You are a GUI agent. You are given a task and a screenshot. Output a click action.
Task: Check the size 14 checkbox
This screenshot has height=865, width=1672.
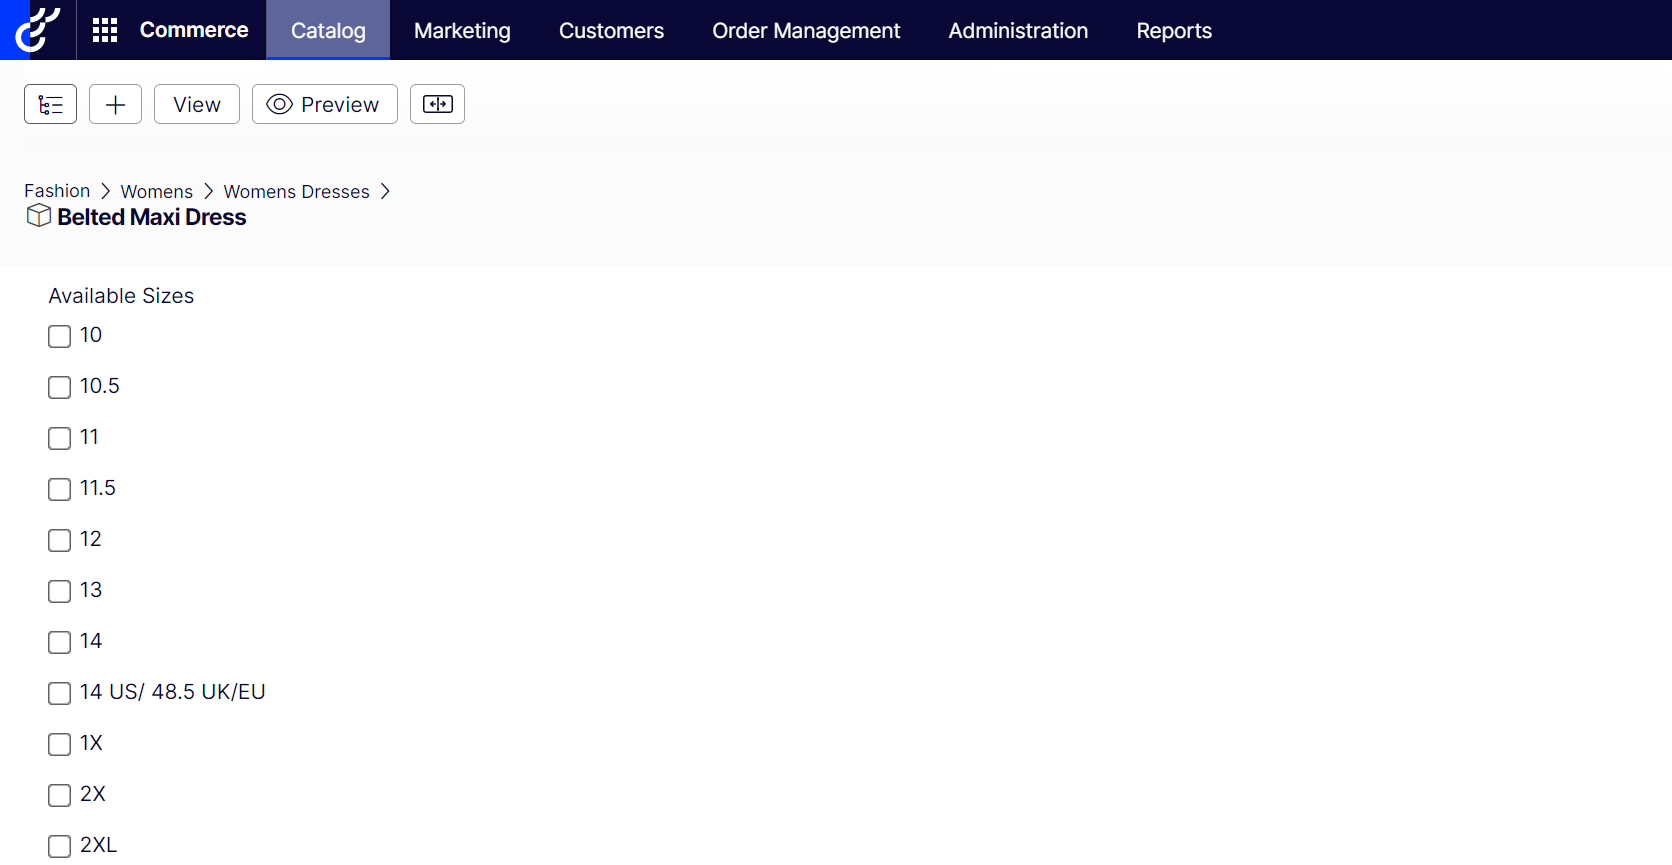60,642
